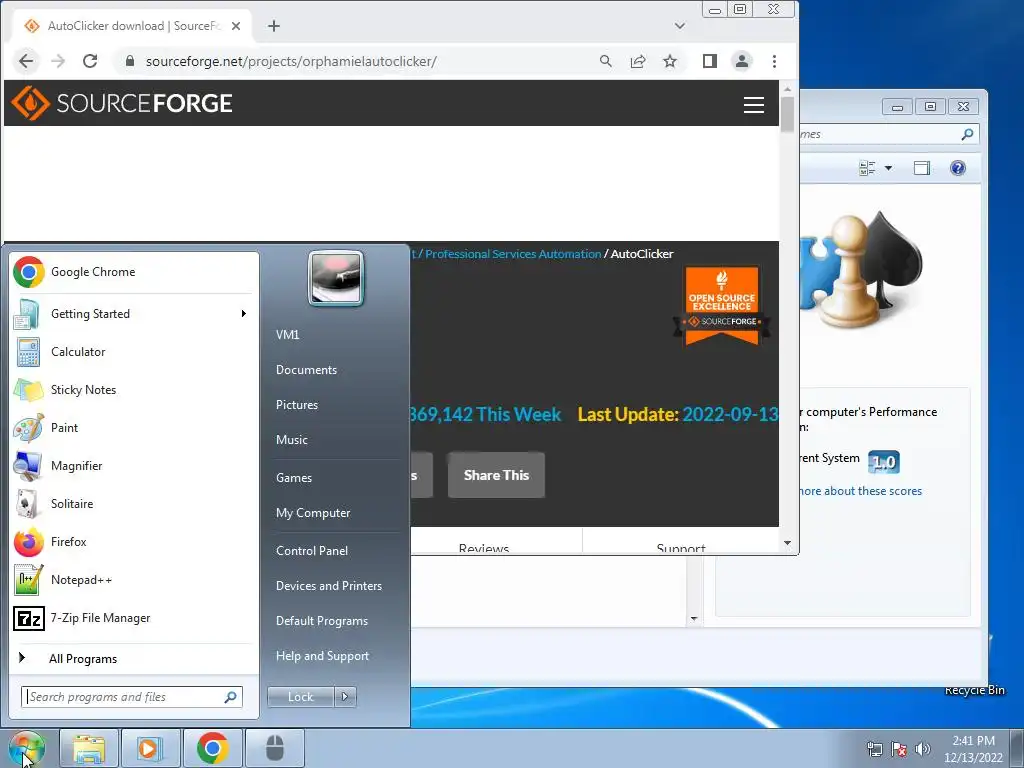This screenshot has height=768, width=1024.
Task: Open Action Center flag tray icon
Action: pos(899,749)
